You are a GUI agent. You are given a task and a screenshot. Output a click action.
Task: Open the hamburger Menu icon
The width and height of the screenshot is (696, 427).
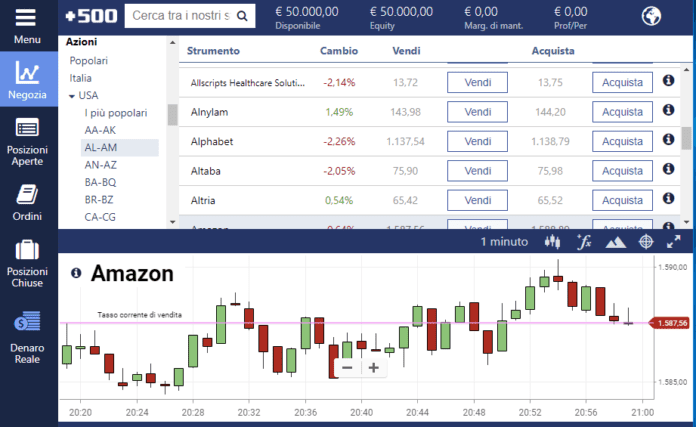point(25,18)
